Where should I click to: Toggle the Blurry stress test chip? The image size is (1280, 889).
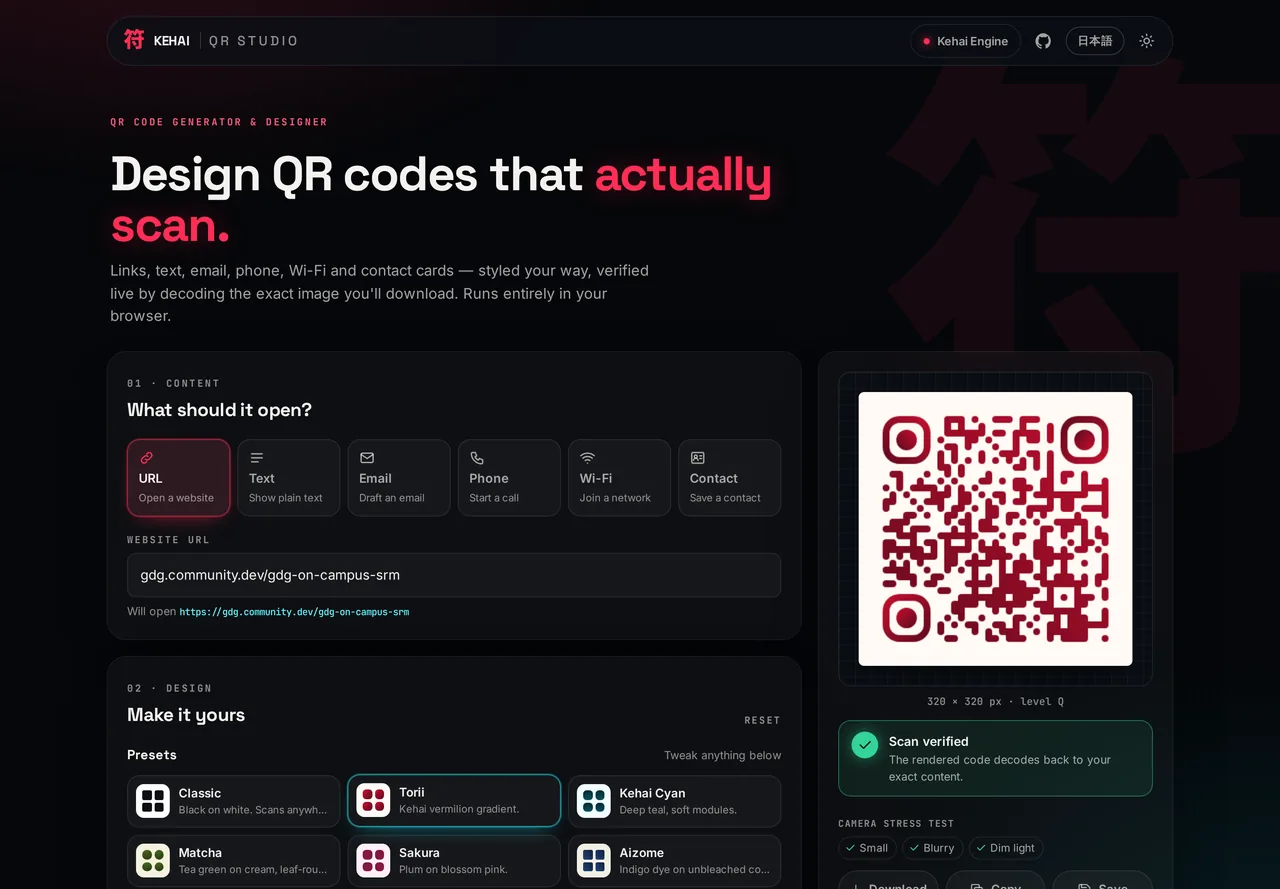[932, 848]
